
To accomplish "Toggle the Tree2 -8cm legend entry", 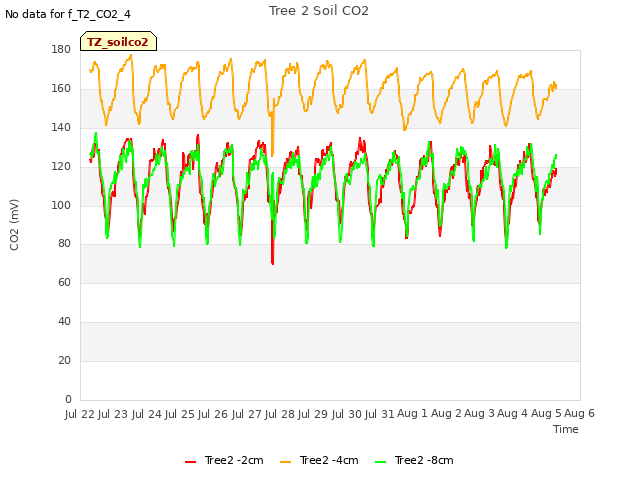I will [414, 460].
